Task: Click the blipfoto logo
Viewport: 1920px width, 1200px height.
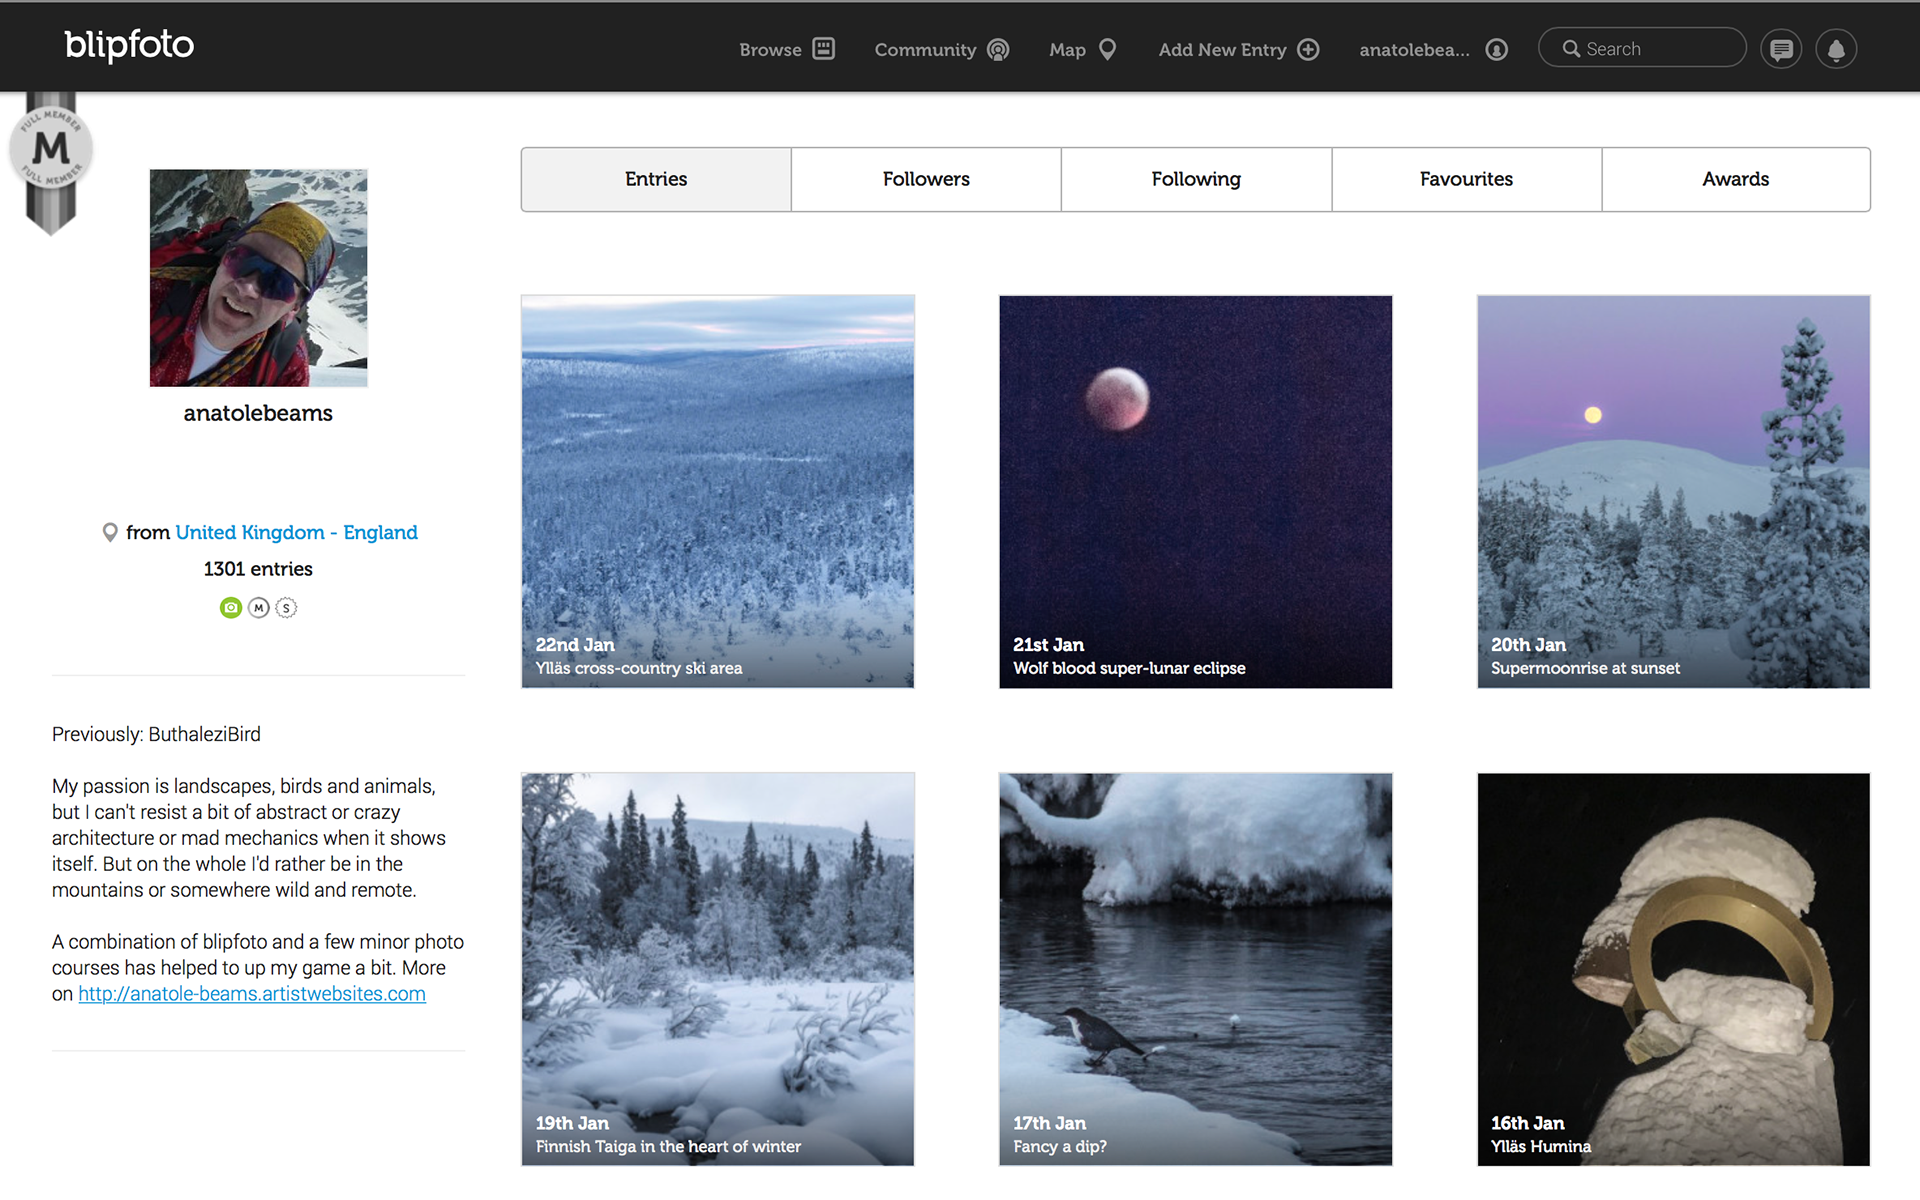Action: pyautogui.click(x=129, y=45)
